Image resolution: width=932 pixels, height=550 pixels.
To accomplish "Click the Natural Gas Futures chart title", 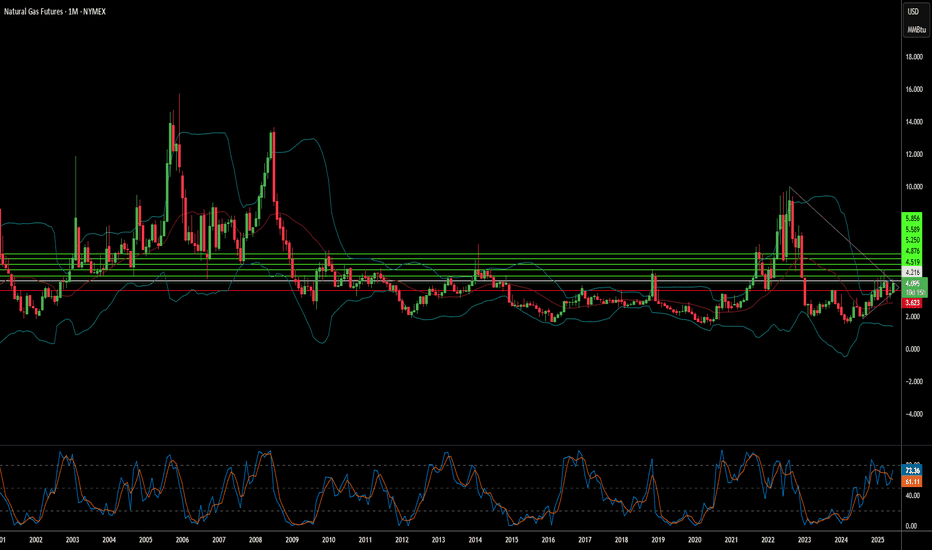I will [55, 11].
